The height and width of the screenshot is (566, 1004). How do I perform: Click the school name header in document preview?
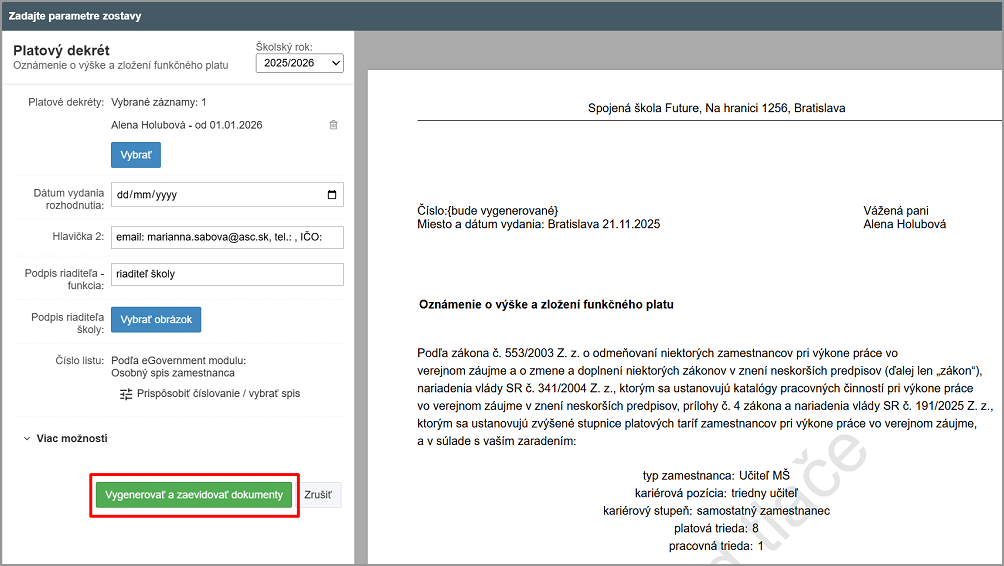(716, 108)
